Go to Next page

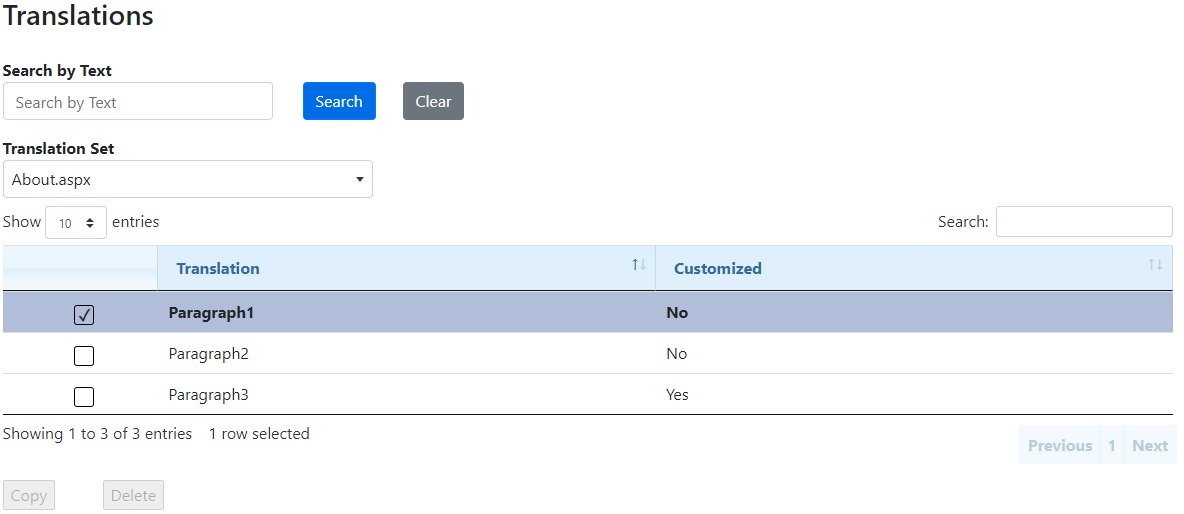1150,446
